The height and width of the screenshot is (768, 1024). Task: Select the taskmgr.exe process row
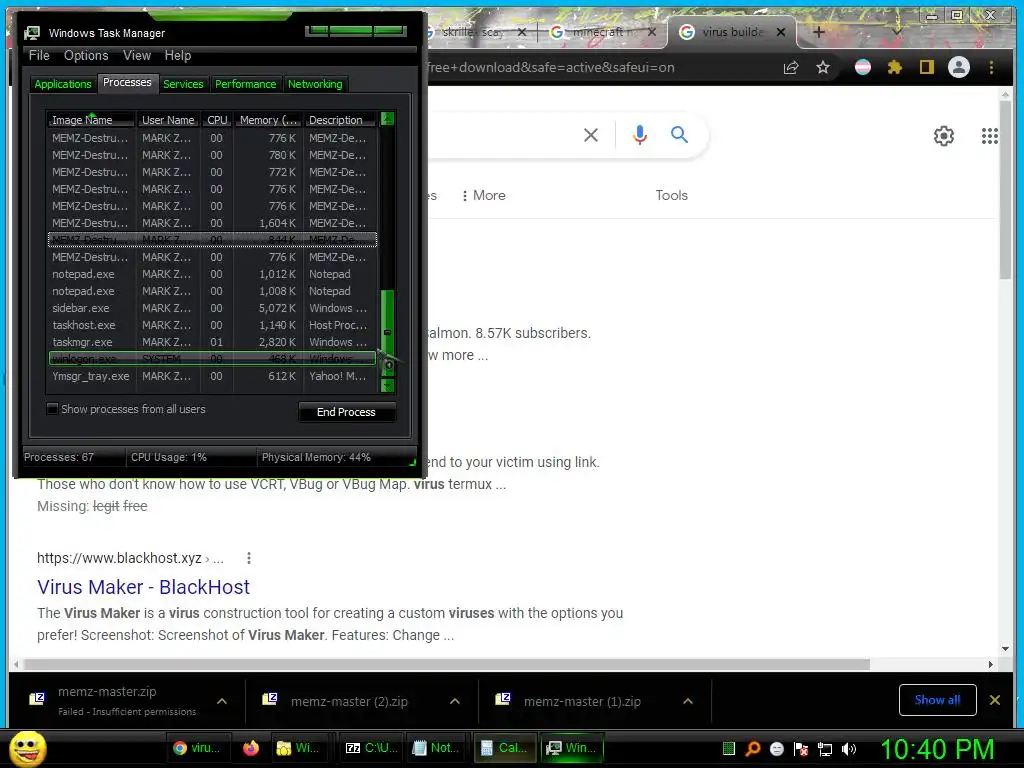point(212,342)
